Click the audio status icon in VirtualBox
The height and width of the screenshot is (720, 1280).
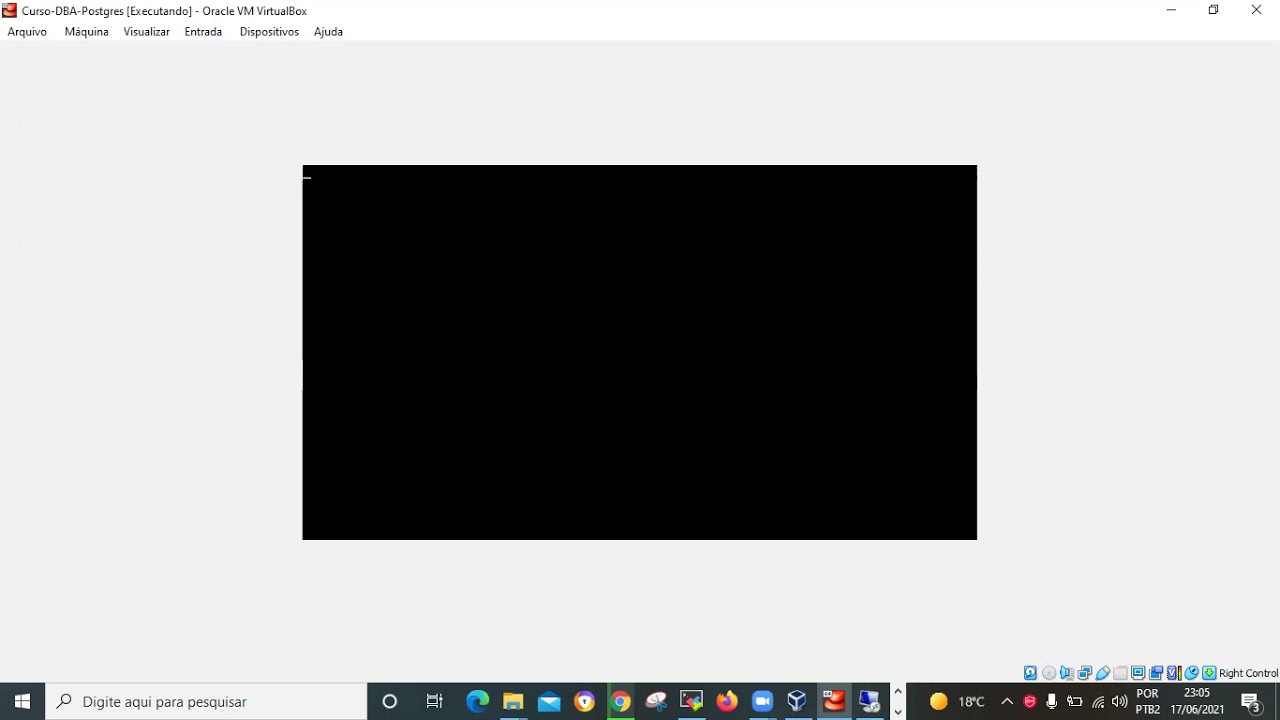[1067, 673]
